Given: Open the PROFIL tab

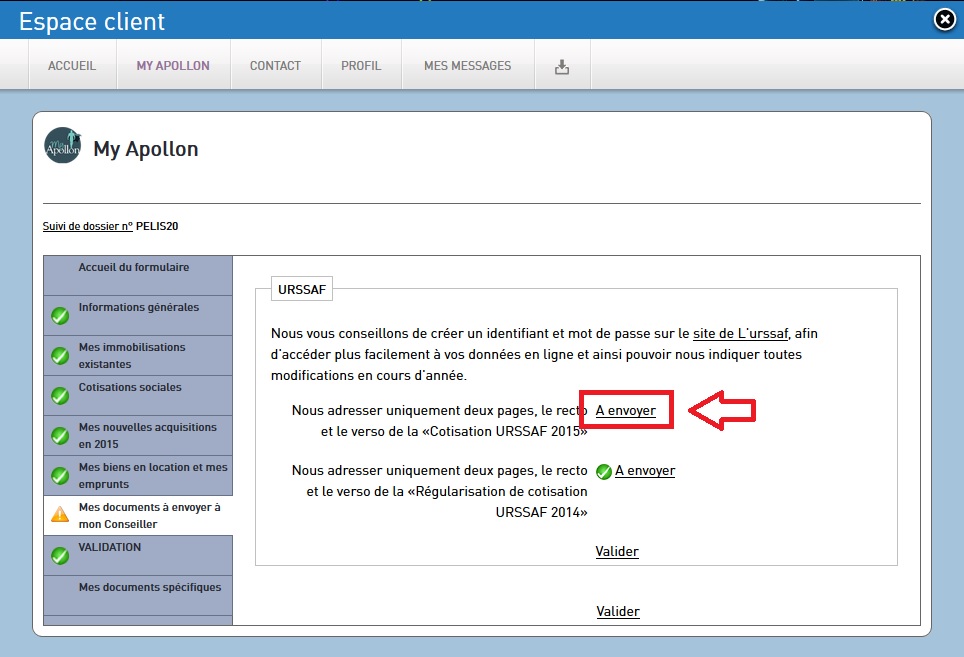Looking at the screenshot, I should [361, 66].
